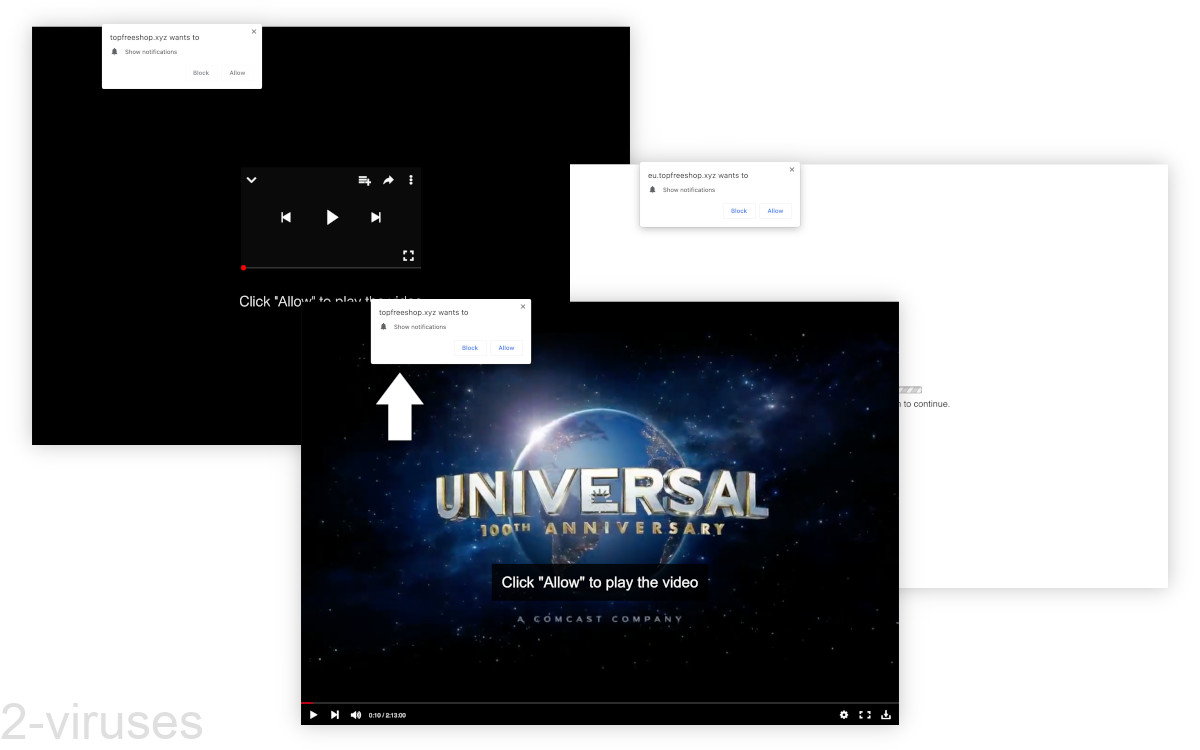Open the three-dot more options menu
The height and width of the screenshot is (750, 1200).
[x=410, y=180]
